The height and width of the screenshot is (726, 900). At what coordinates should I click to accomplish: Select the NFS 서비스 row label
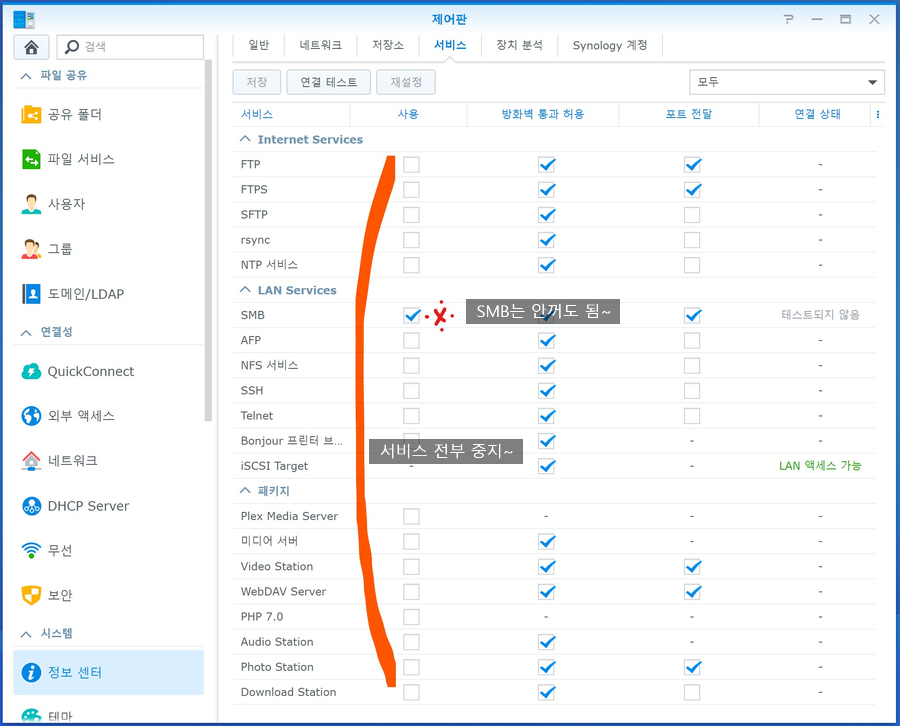(x=269, y=365)
